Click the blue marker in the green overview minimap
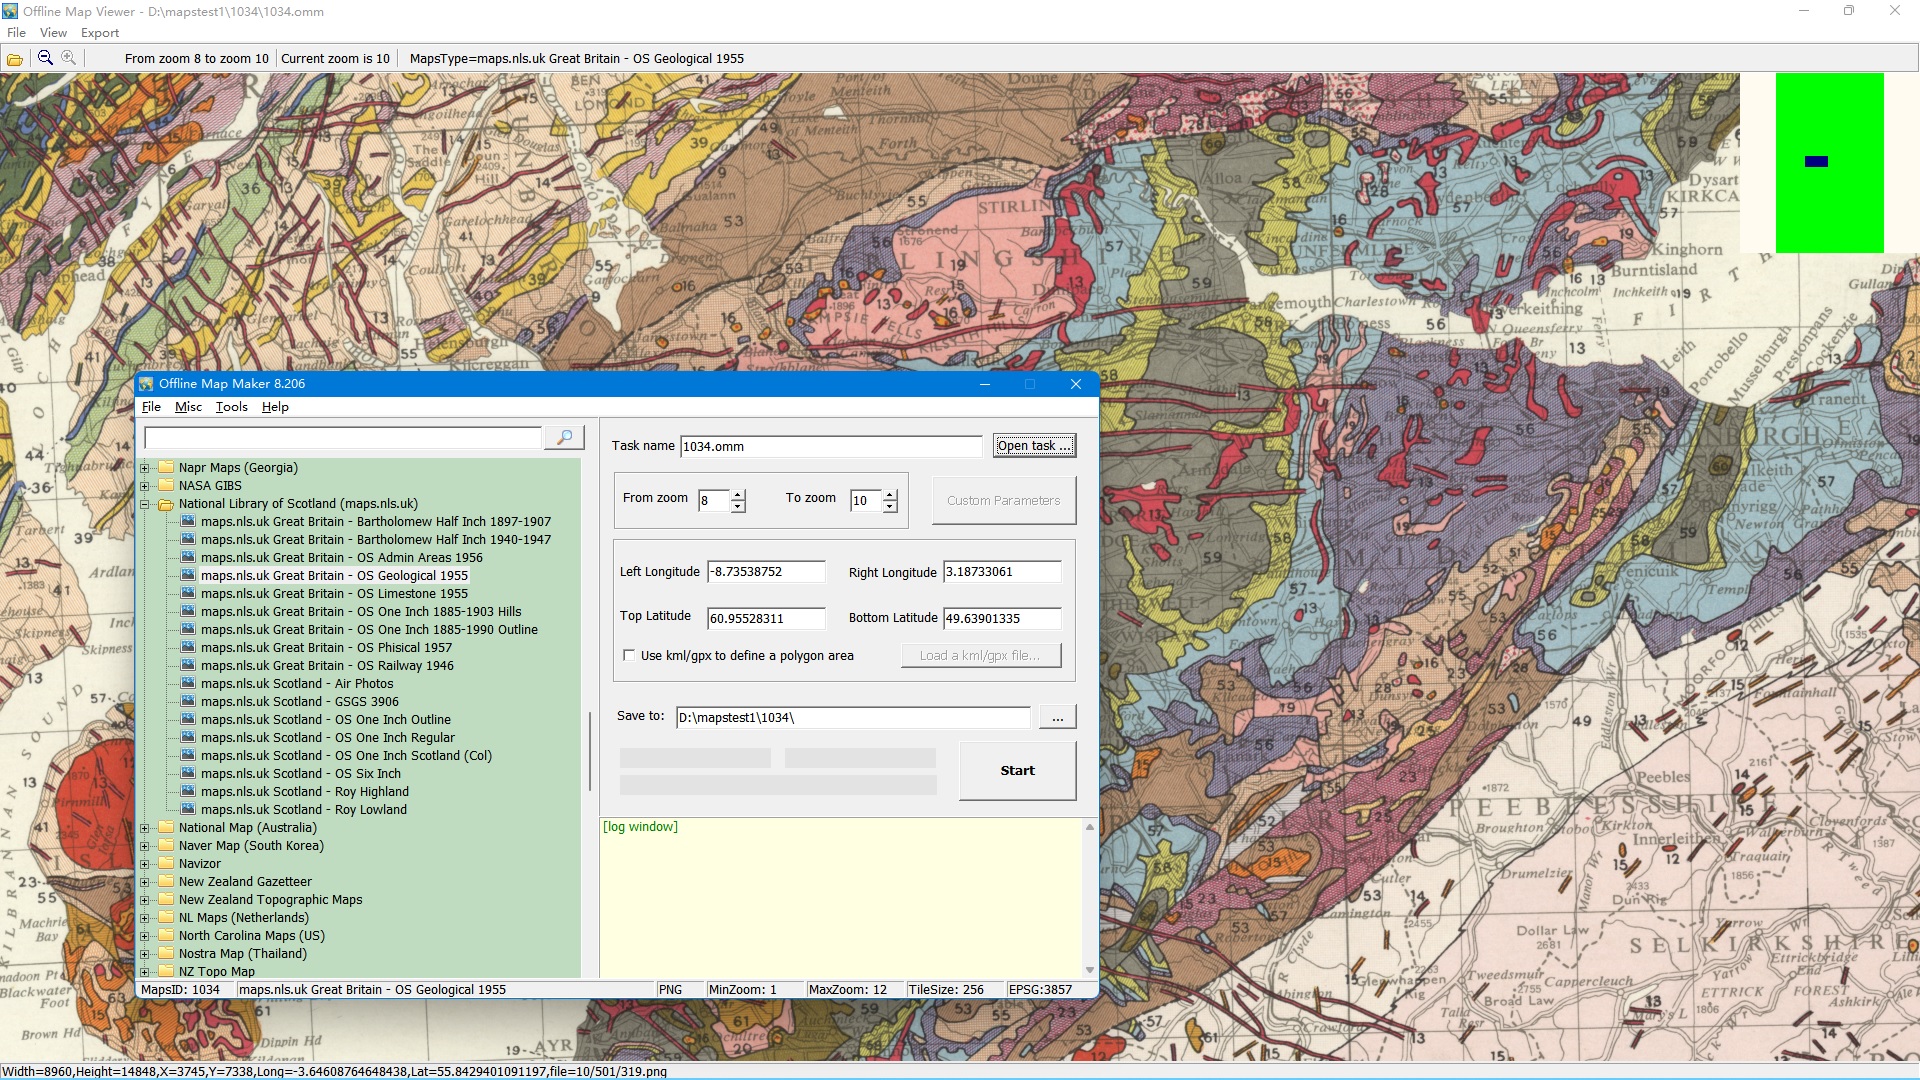This screenshot has width=1920, height=1080. (1817, 161)
